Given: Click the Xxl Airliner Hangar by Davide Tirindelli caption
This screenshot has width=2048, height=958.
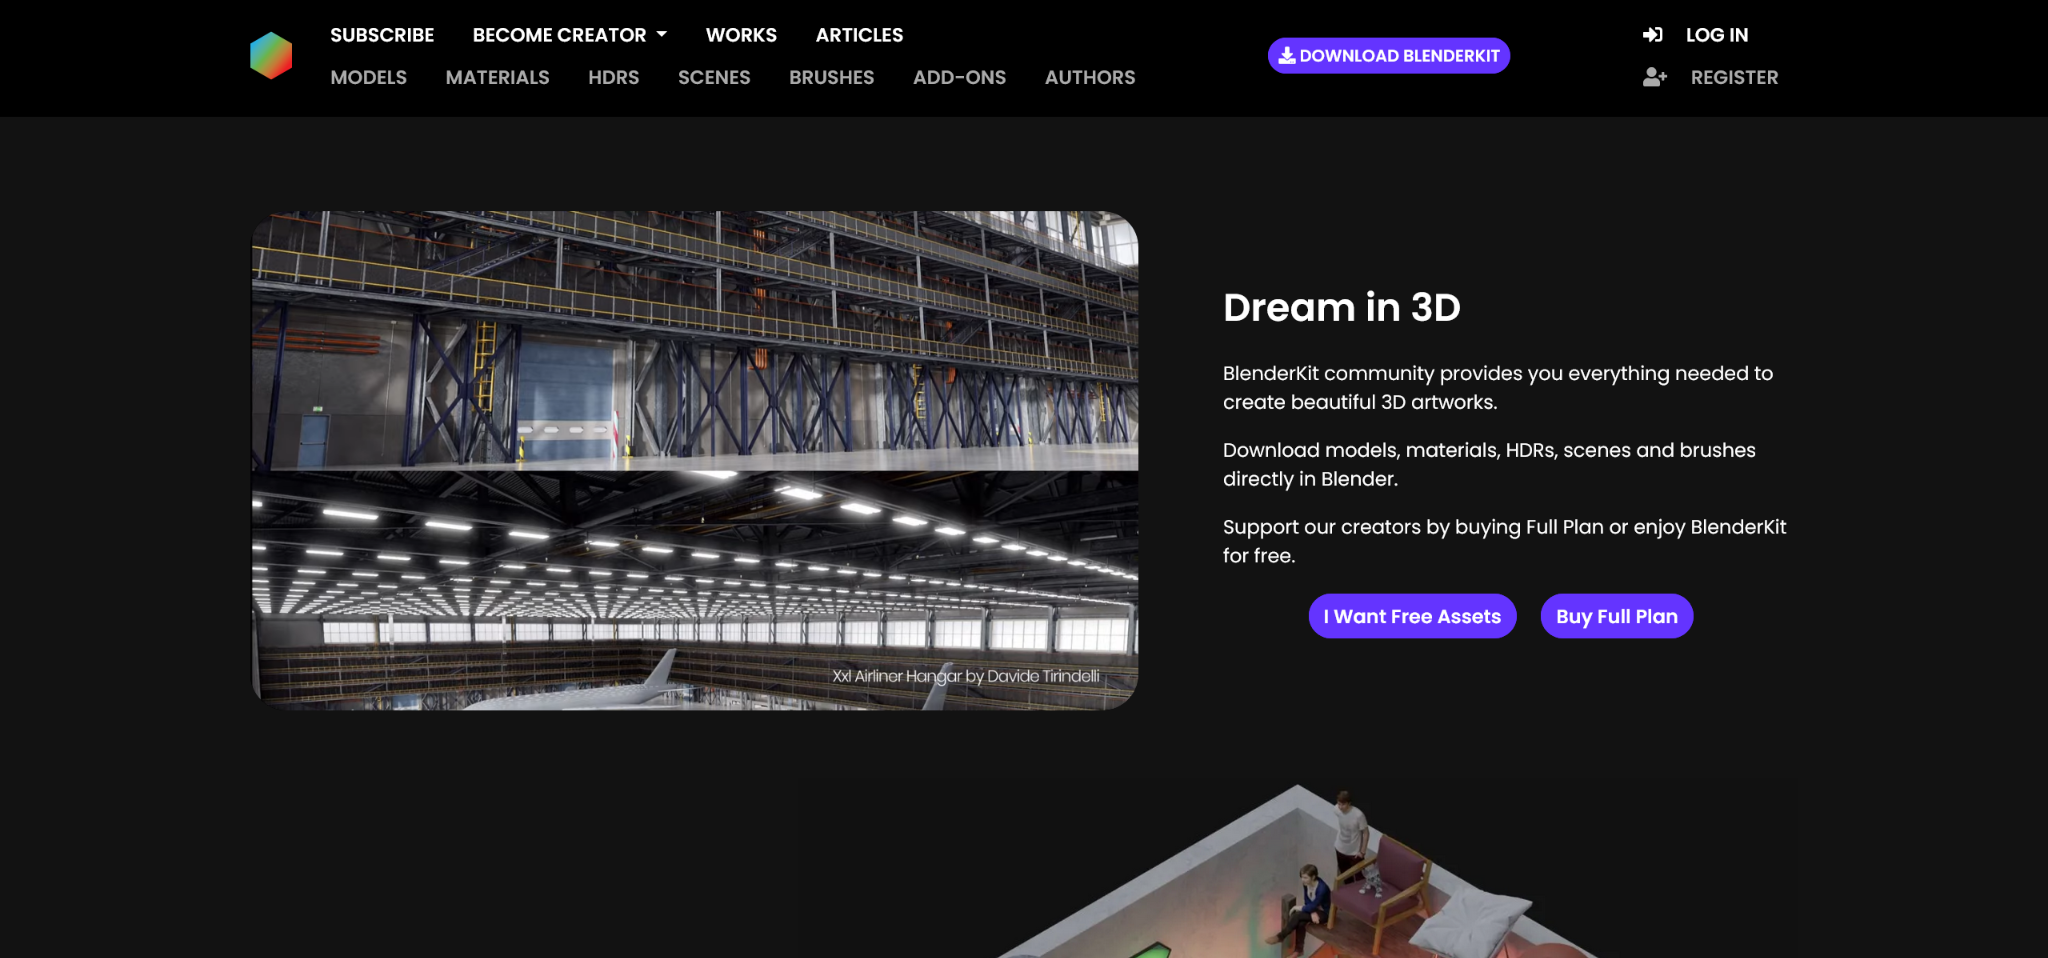Looking at the screenshot, I should (x=966, y=676).
